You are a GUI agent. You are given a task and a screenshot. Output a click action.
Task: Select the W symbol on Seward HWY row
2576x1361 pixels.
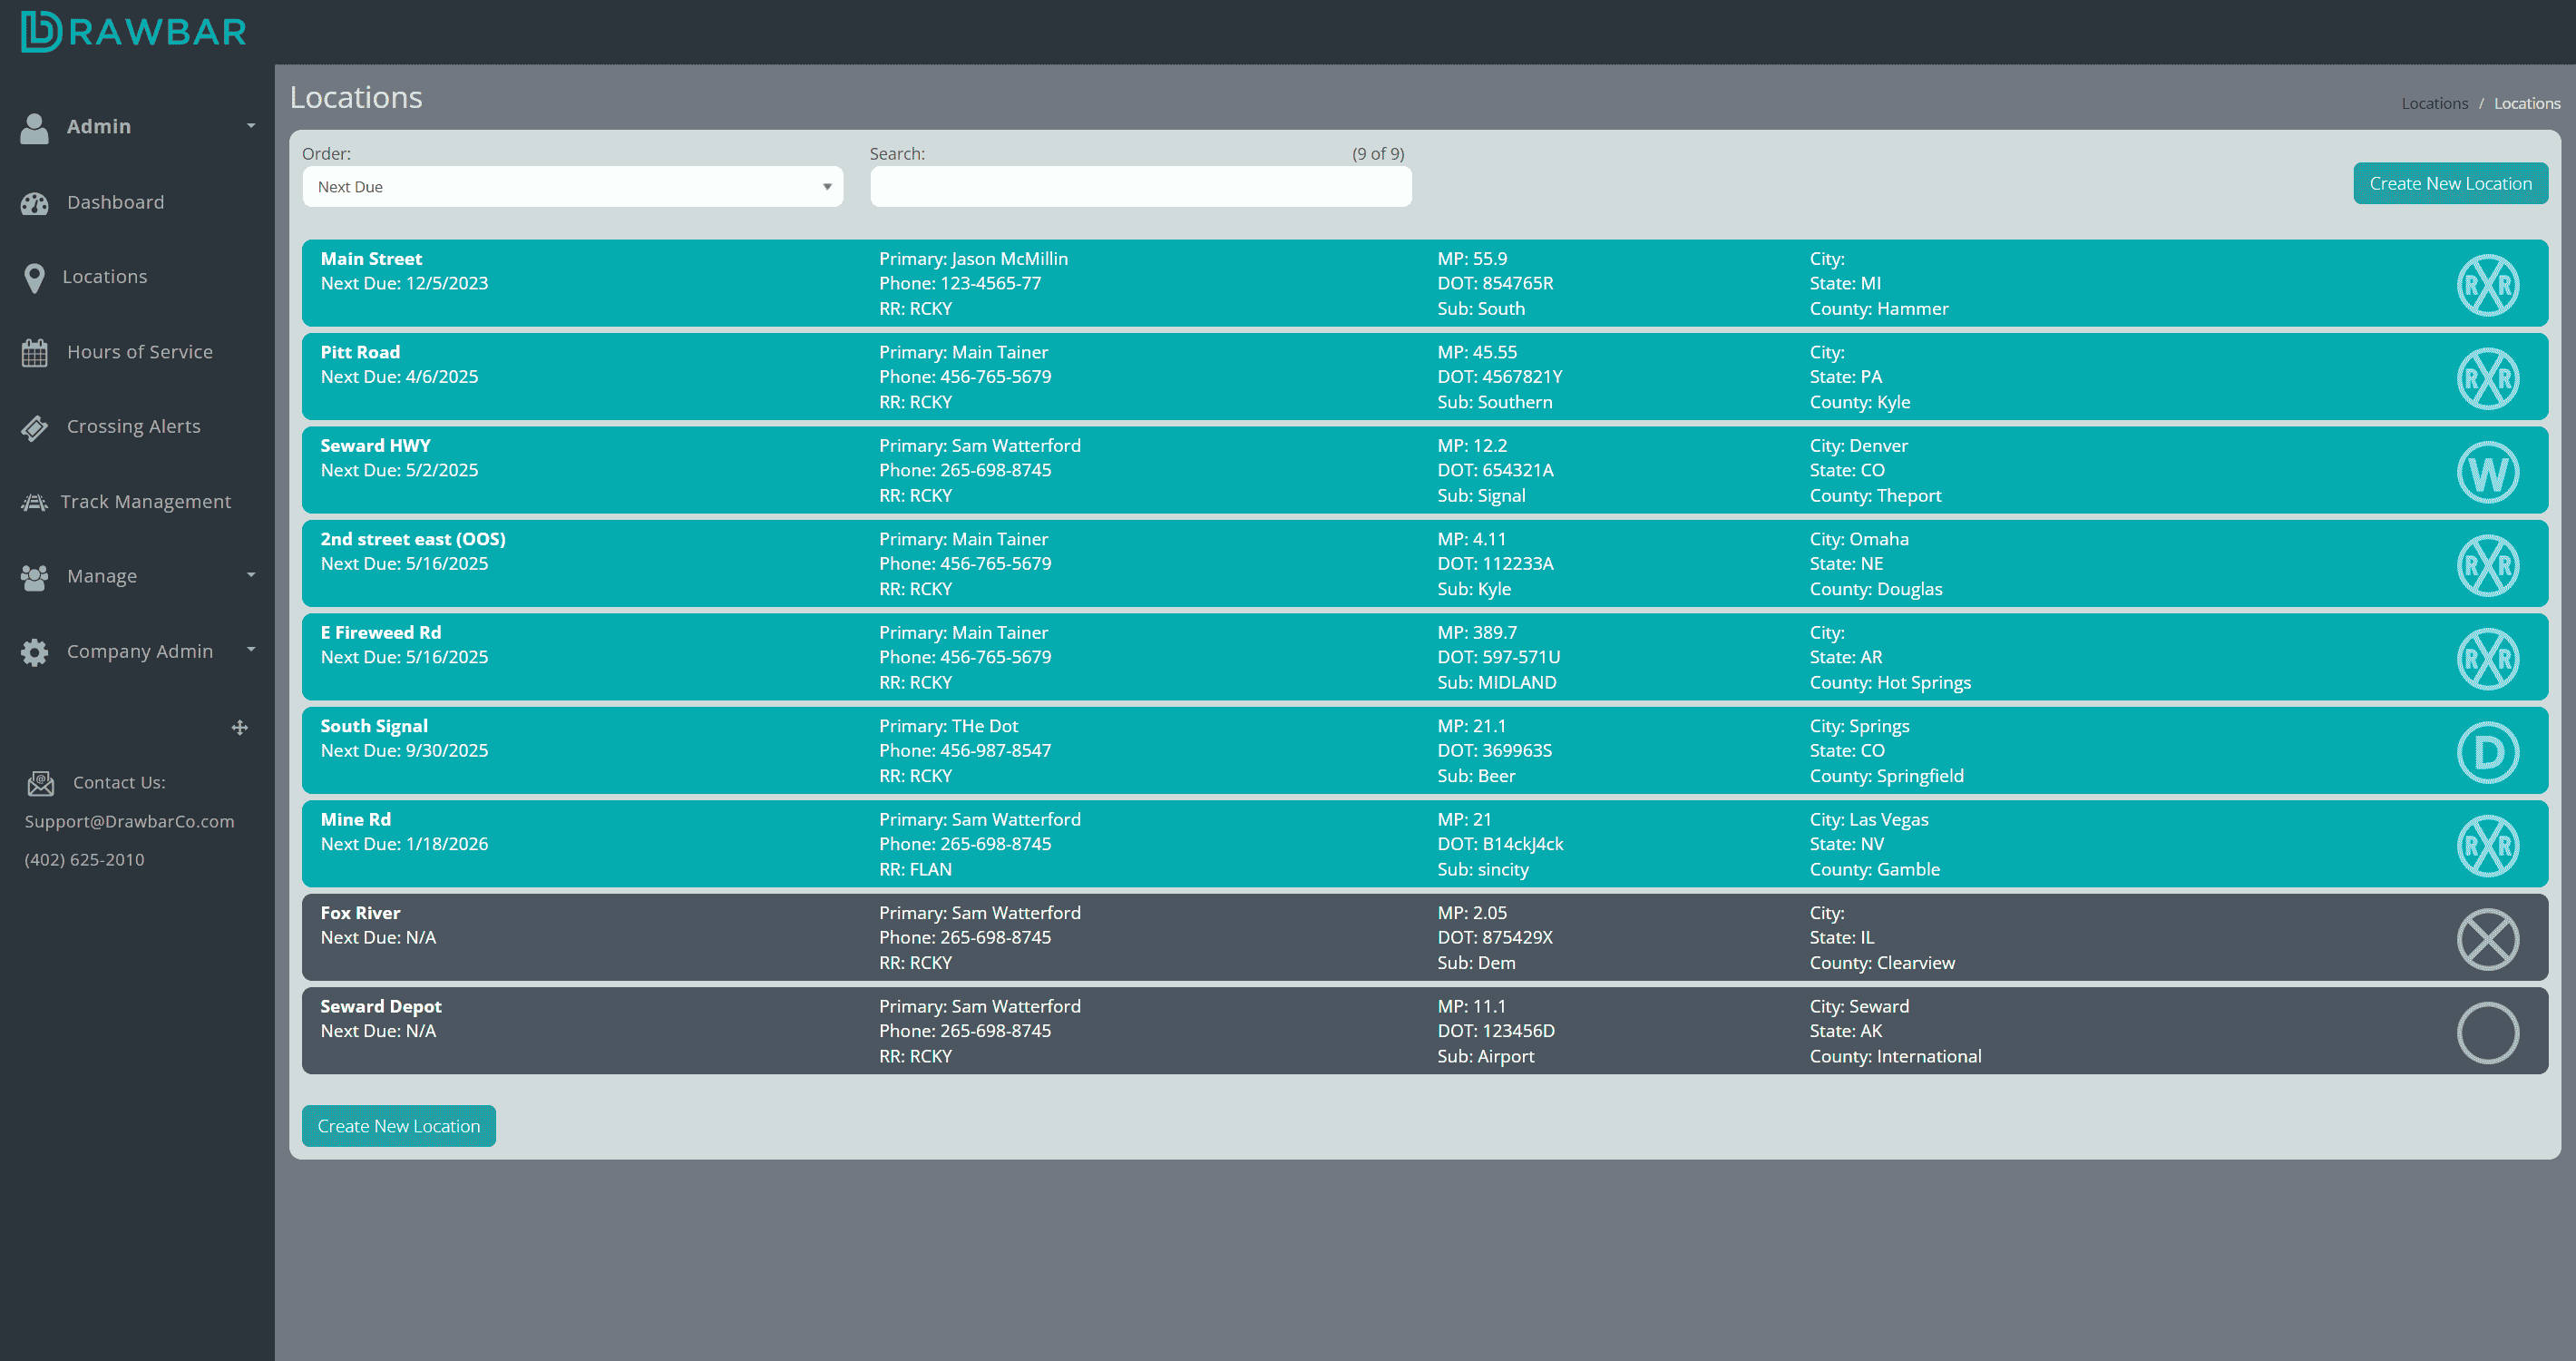pyautogui.click(x=2488, y=471)
